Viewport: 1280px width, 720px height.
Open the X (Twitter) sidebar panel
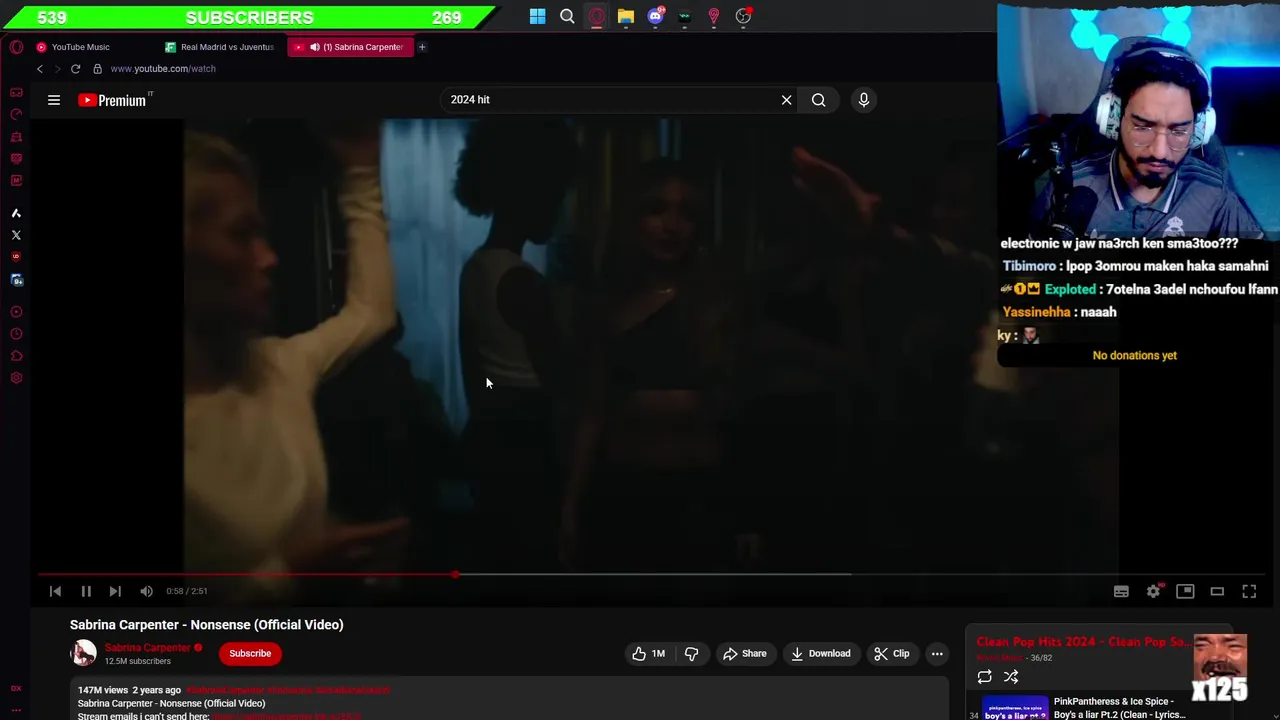pos(16,235)
